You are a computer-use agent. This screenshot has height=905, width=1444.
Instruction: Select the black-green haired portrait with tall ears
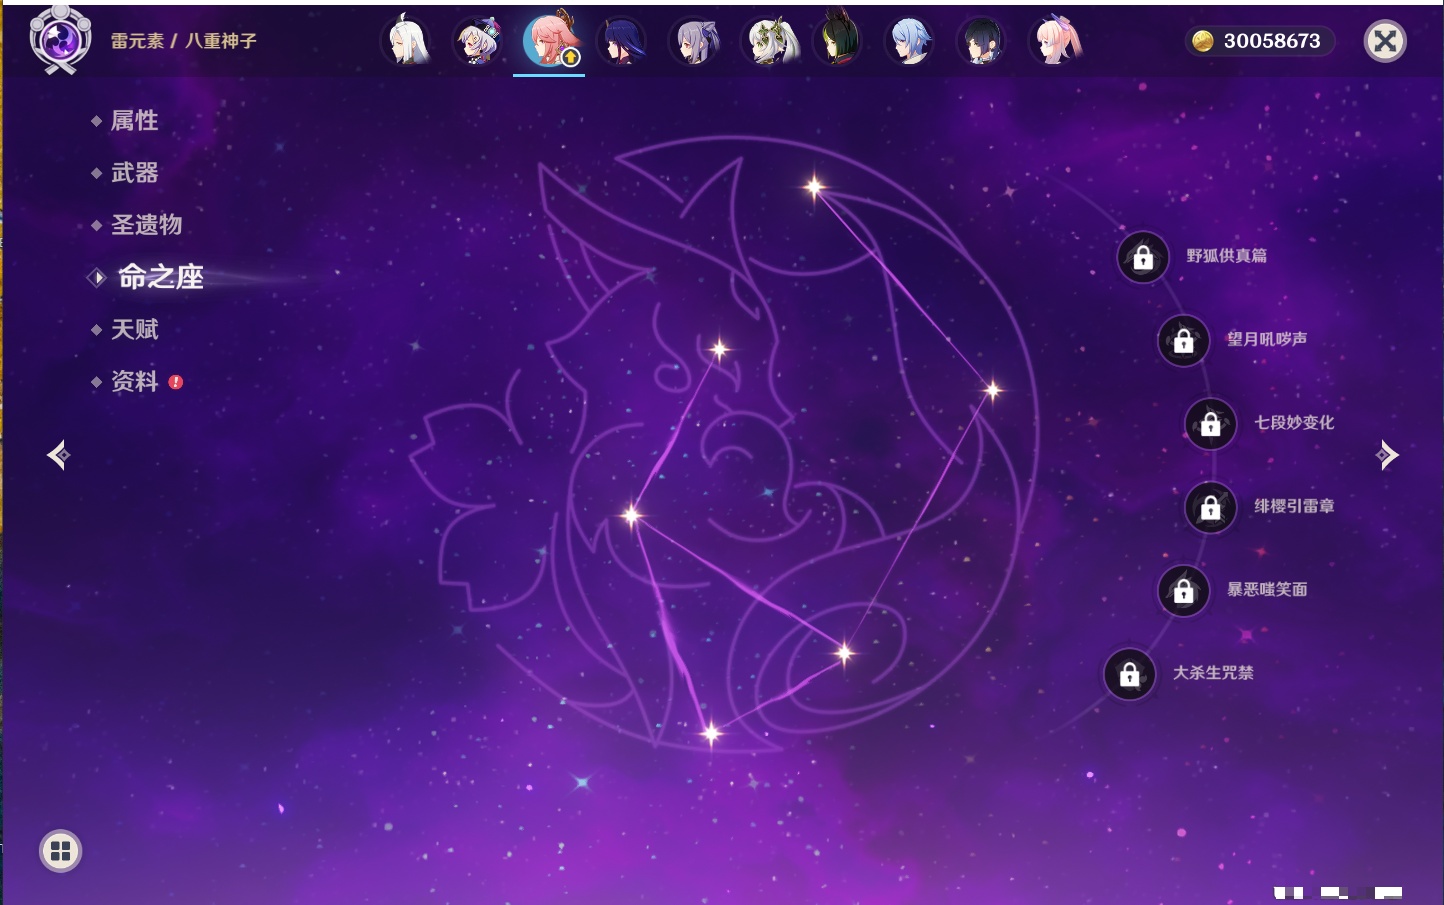[838, 40]
